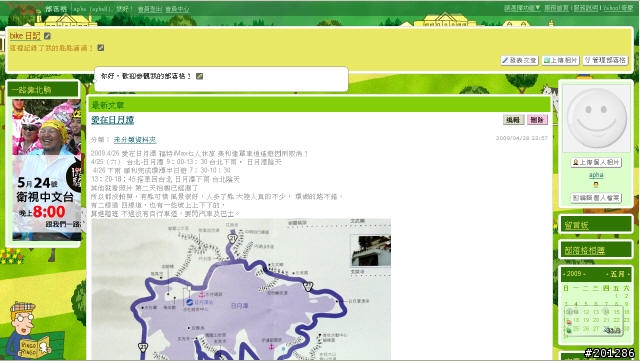
Task: Click the blog home link in the top-right bar
Action: 556,8
